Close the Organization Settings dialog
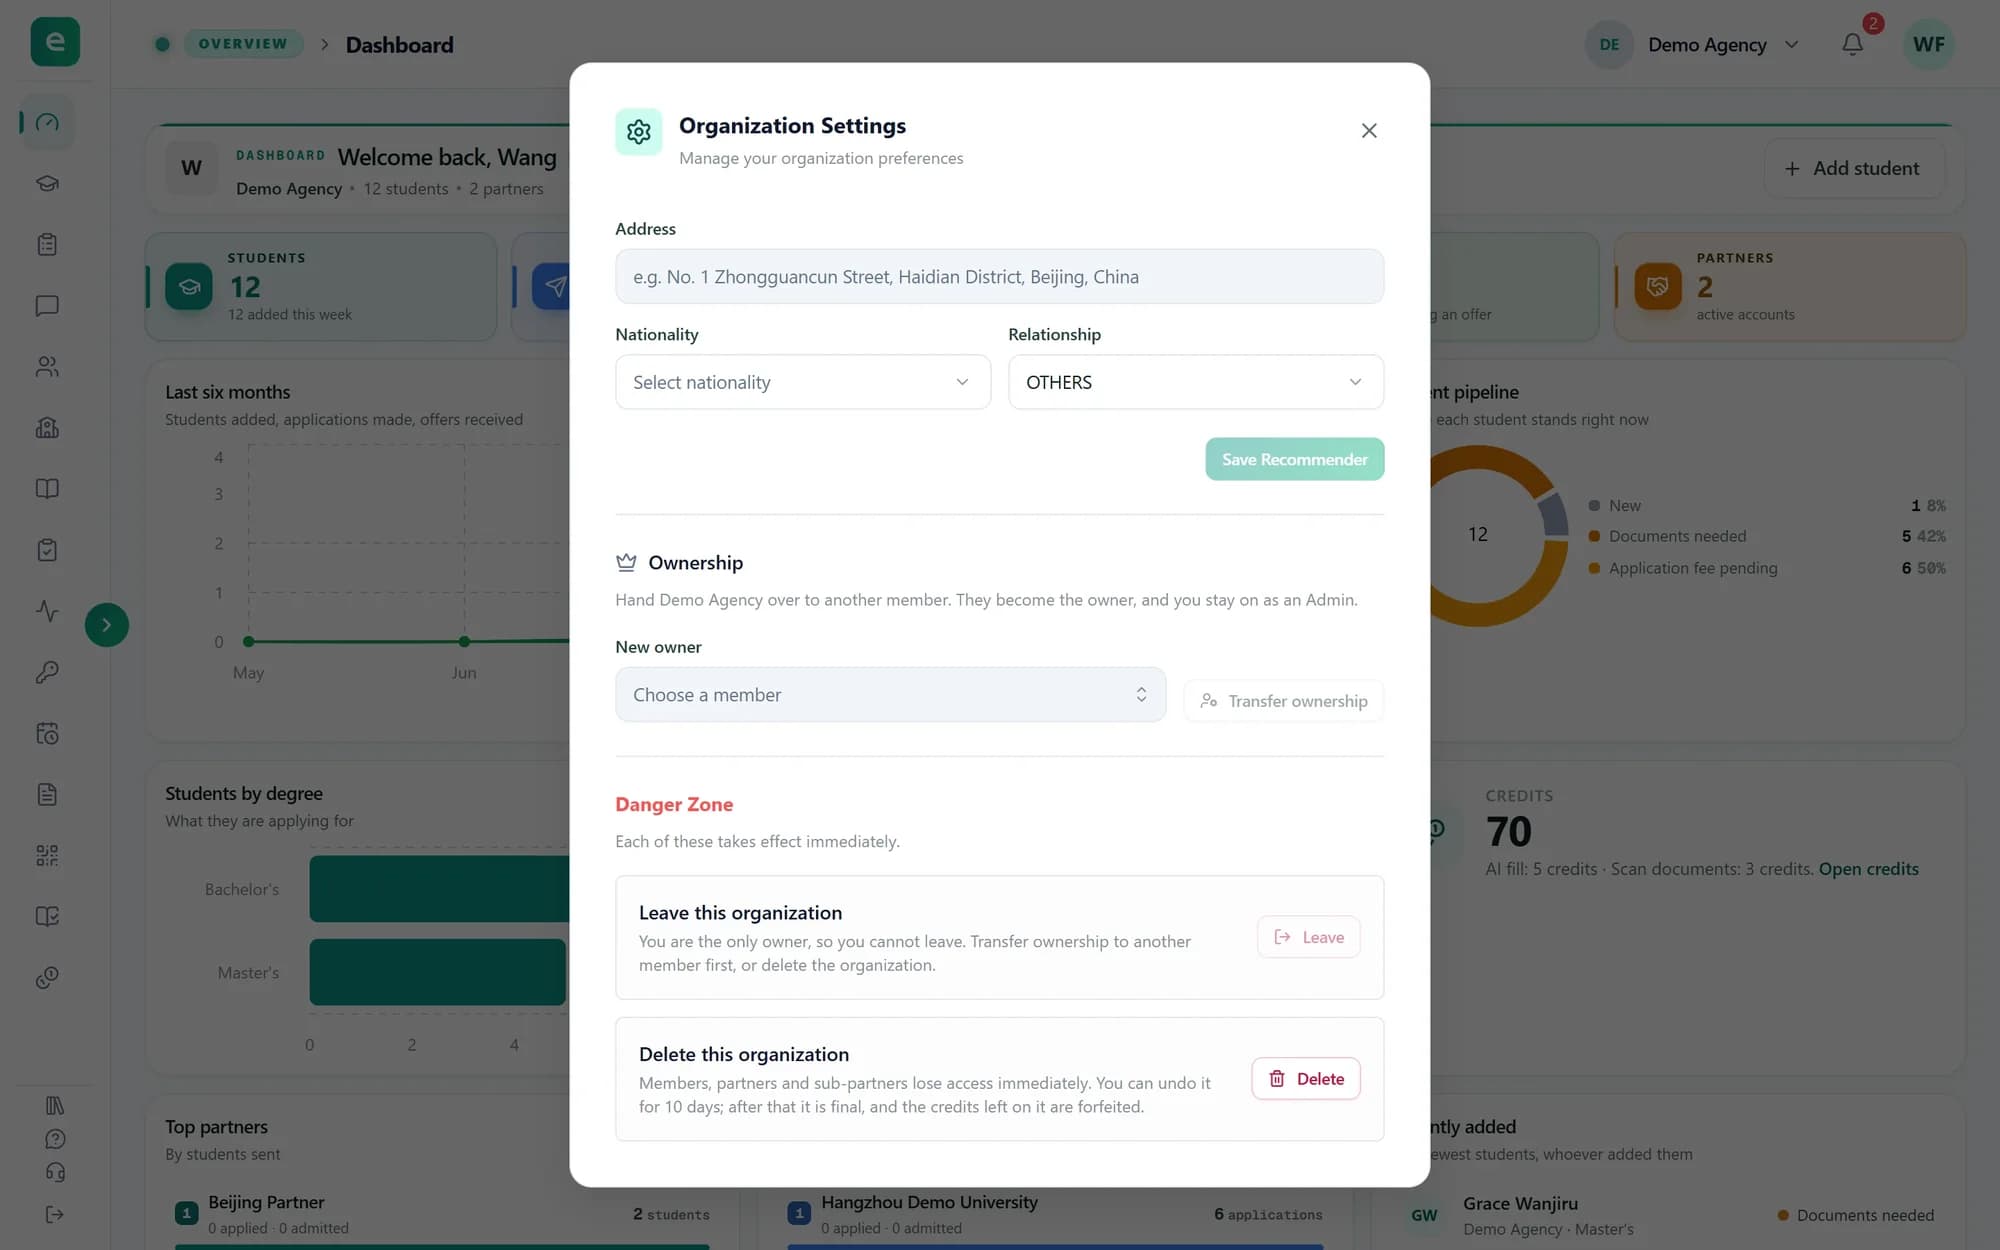2000x1250 pixels. tap(1369, 131)
